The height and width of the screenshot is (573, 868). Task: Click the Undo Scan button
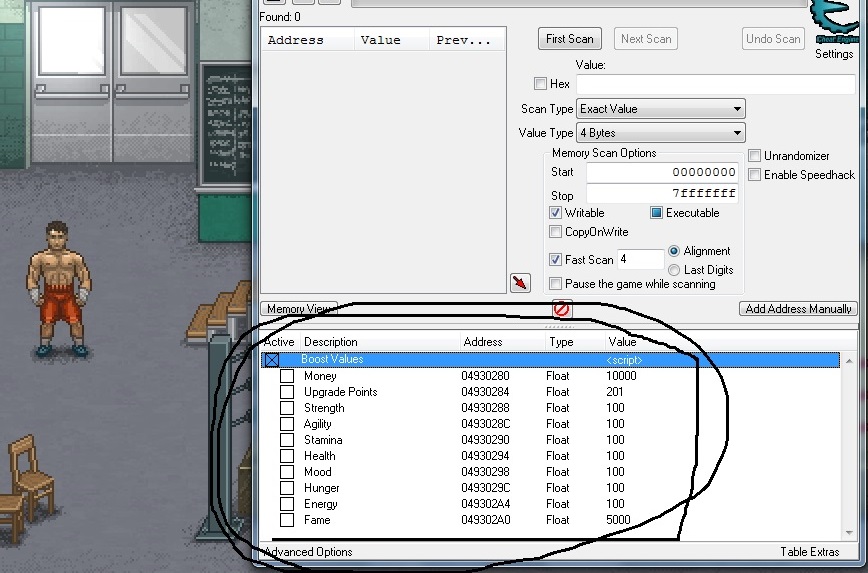pos(773,39)
